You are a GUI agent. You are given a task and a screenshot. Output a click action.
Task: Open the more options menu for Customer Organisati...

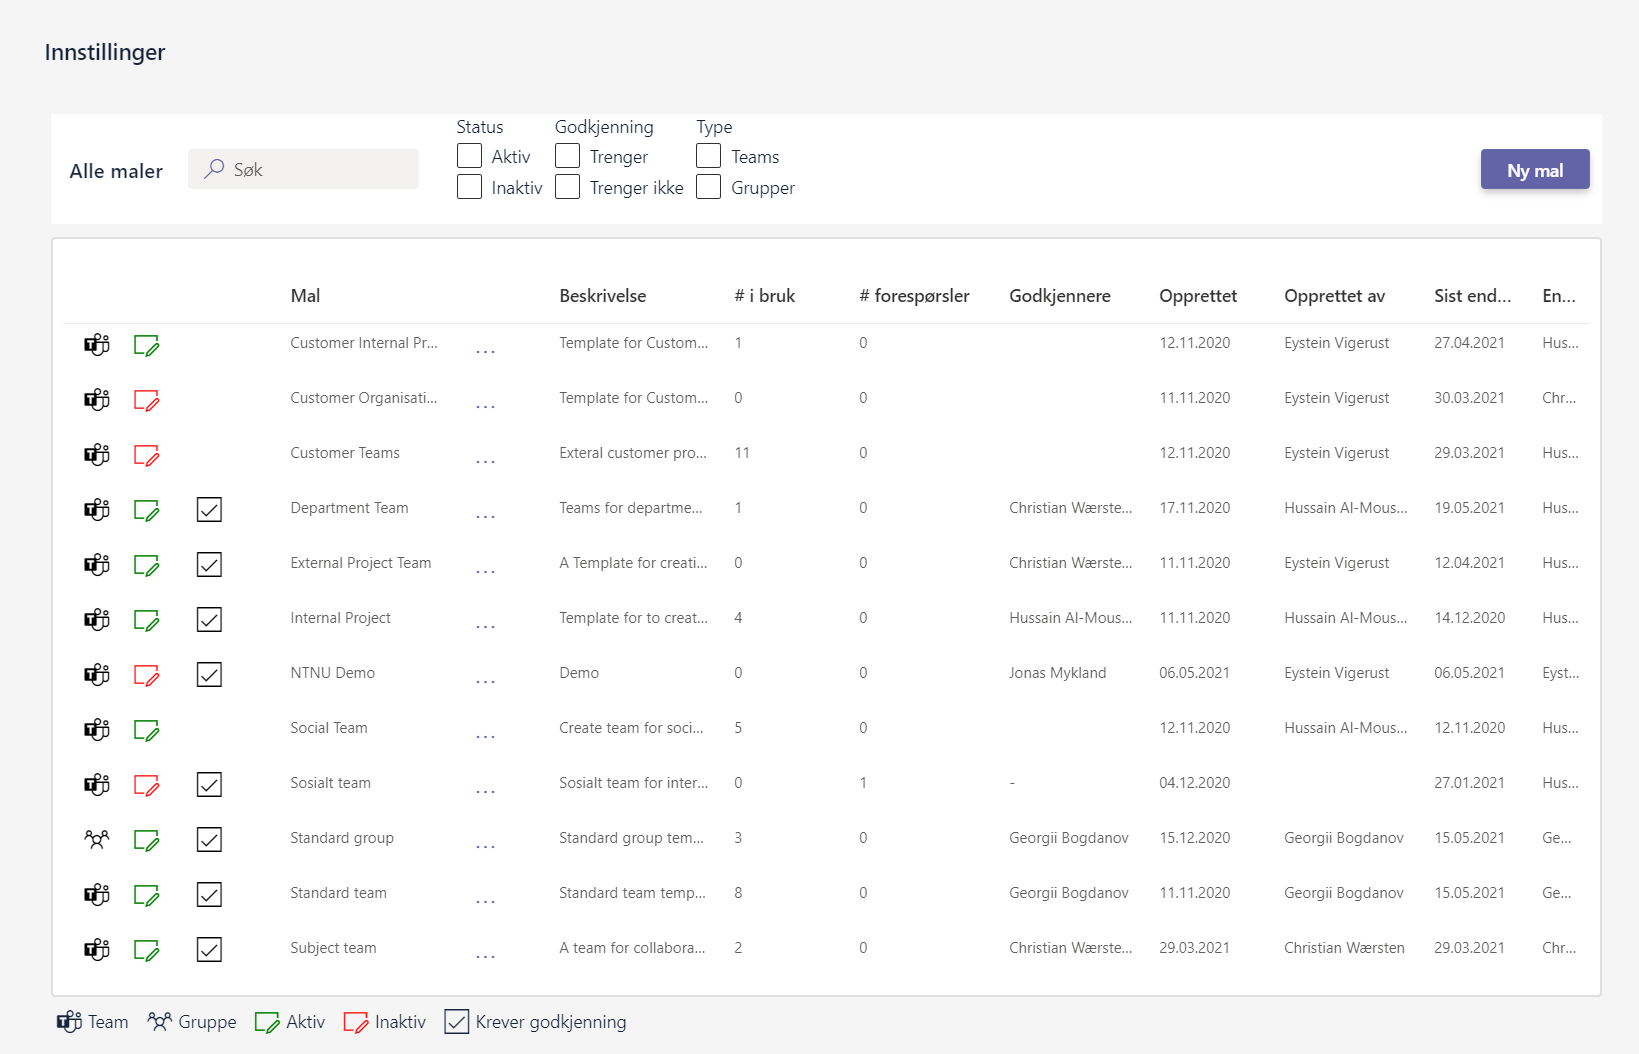click(485, 407)
